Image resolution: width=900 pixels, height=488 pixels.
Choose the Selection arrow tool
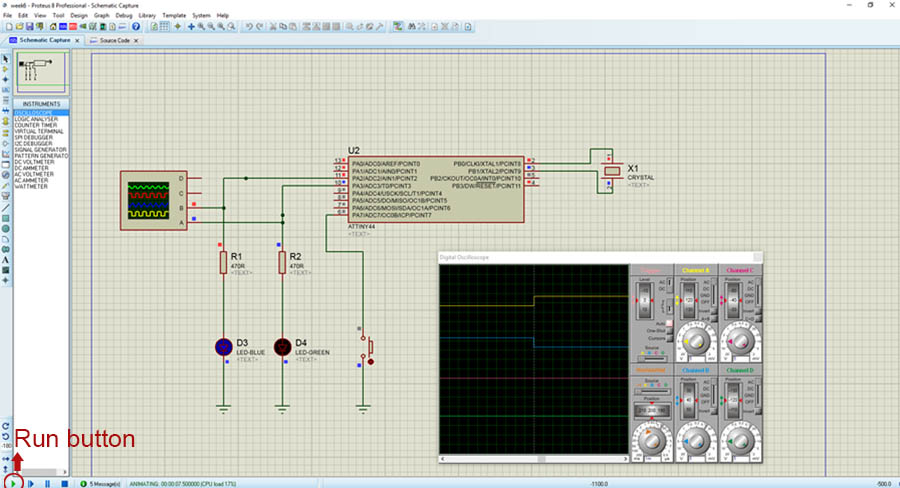tap(6, 57)
